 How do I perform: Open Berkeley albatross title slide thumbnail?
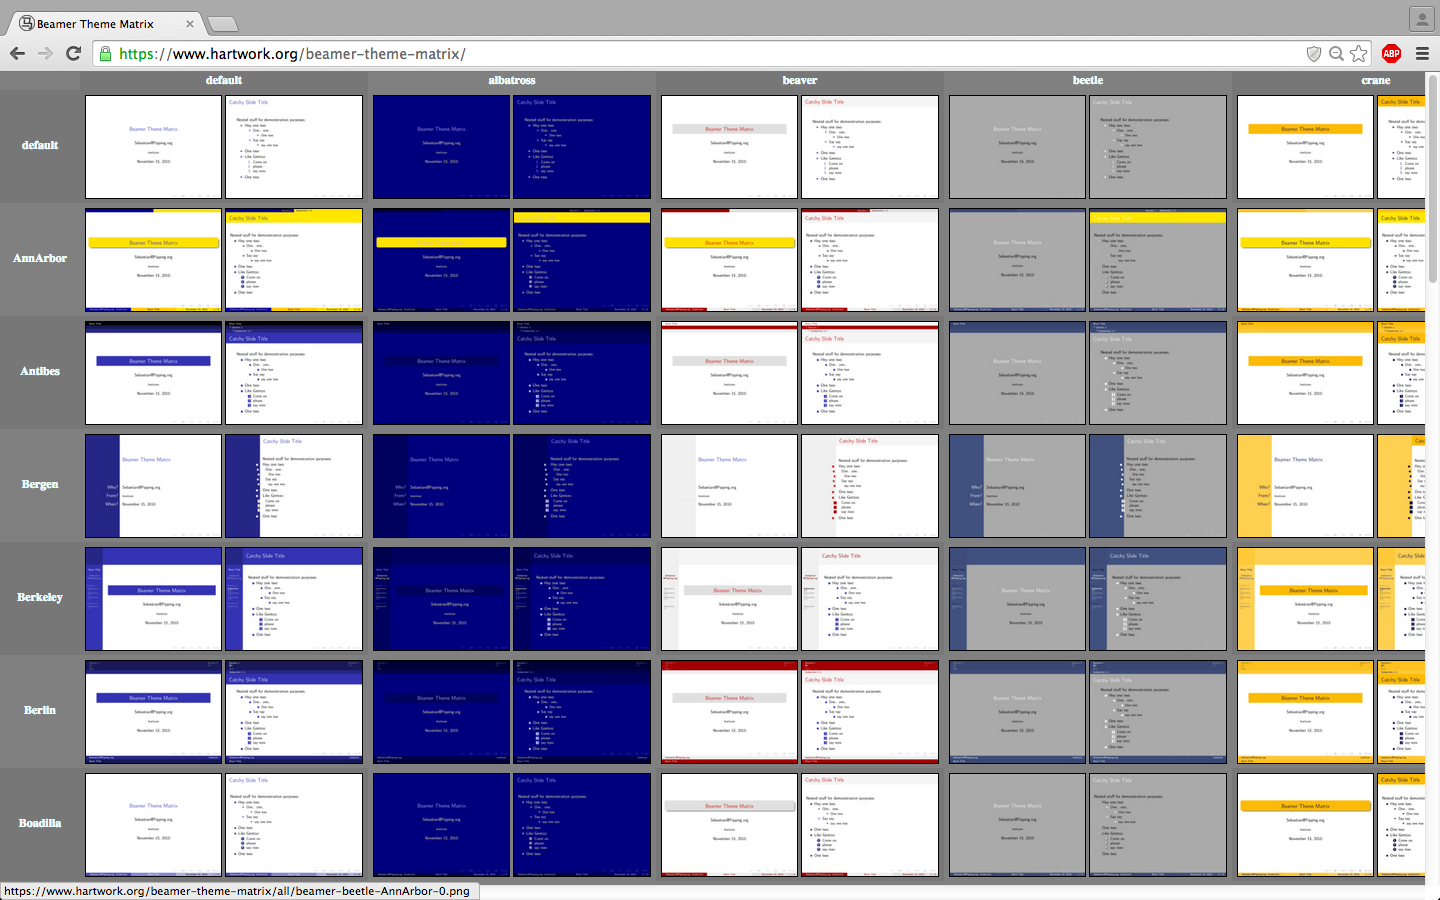coord(441,599)
